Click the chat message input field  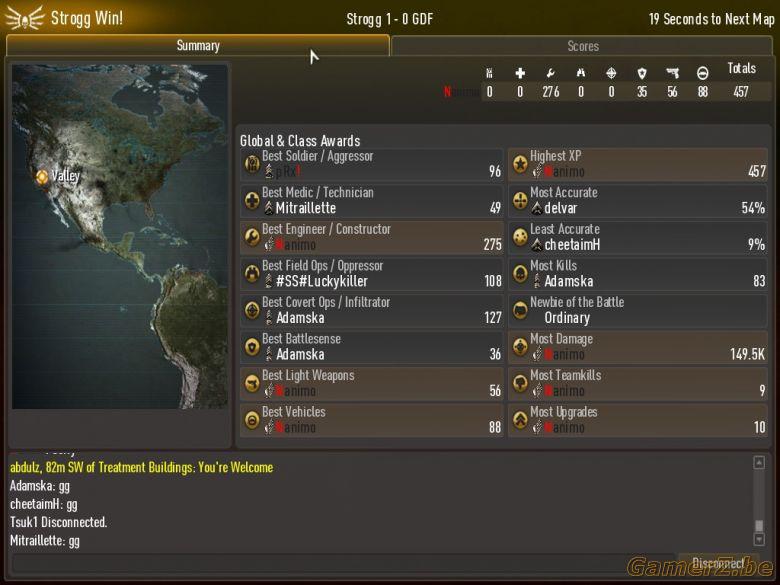[x=344, y=563]
